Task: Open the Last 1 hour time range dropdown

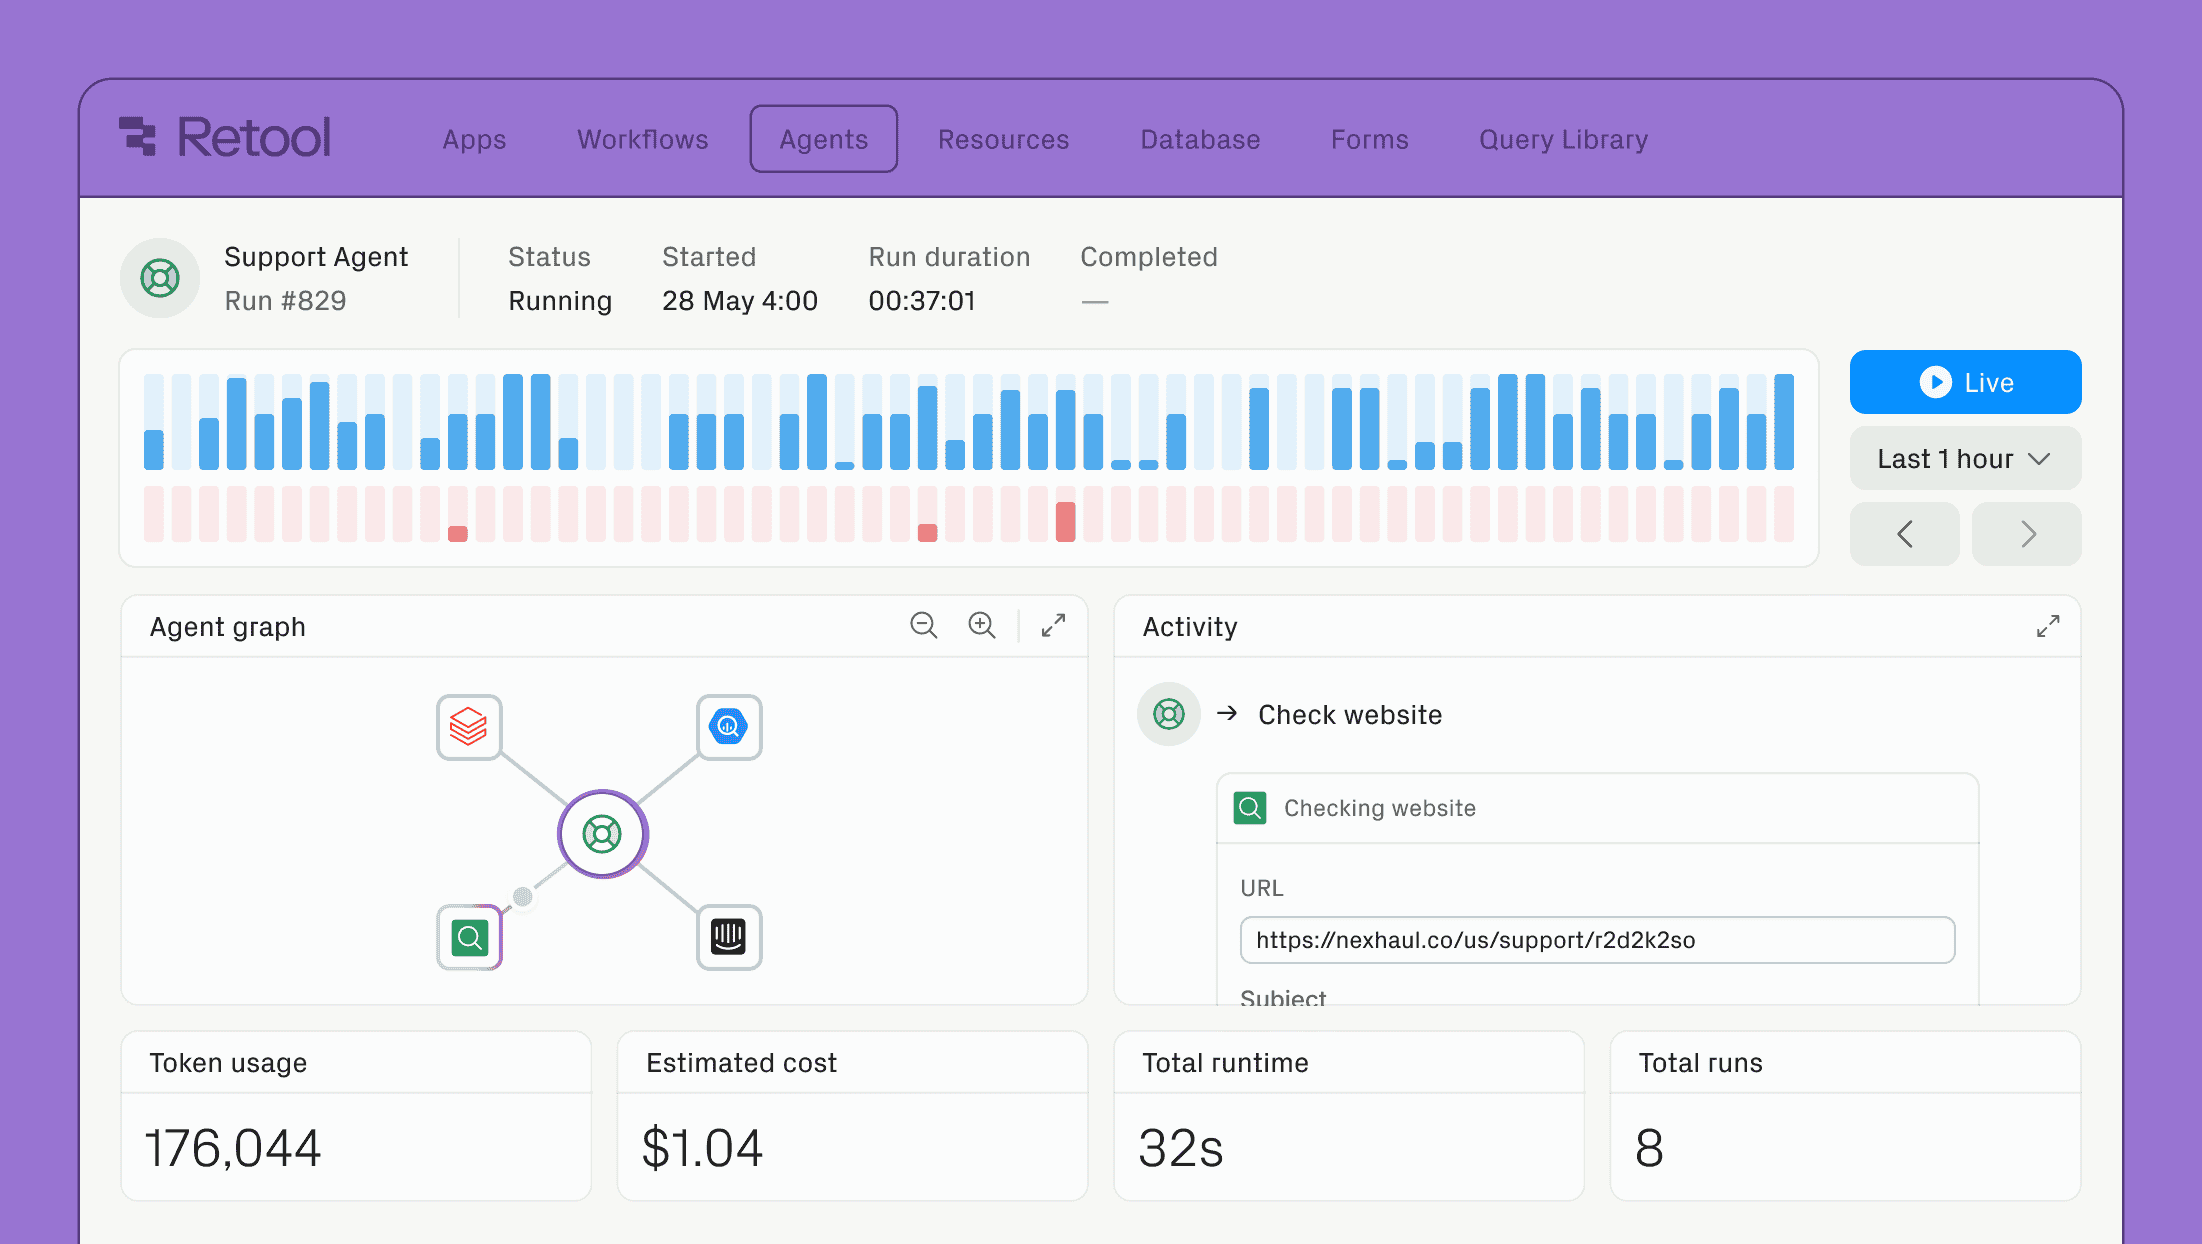Action: 1964,458
